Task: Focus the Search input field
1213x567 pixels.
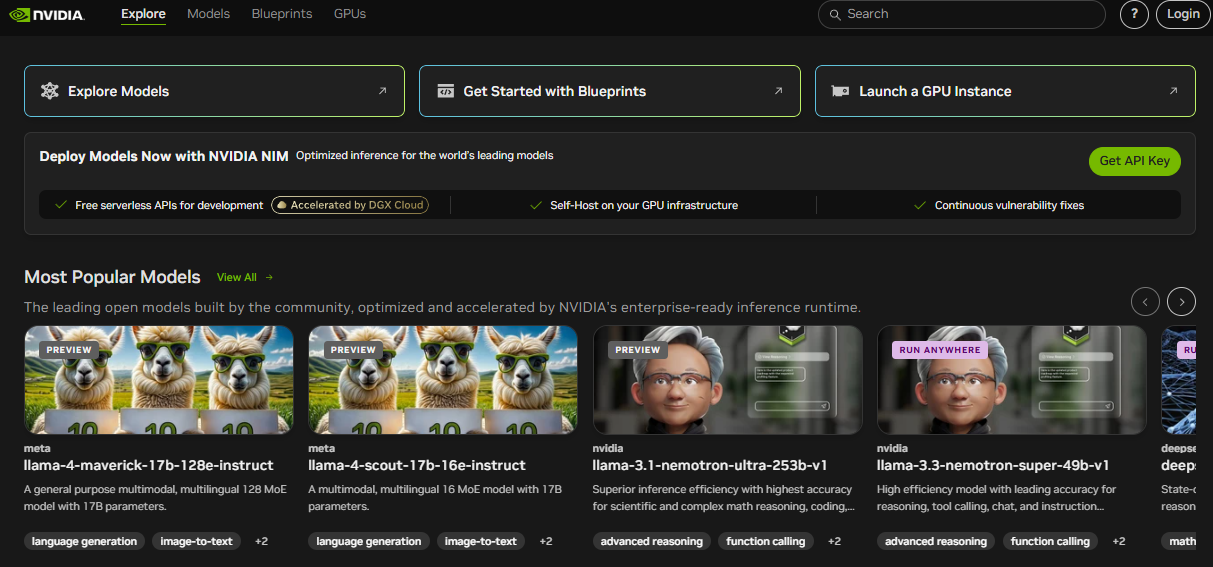Action: click(x=961, y=14)
